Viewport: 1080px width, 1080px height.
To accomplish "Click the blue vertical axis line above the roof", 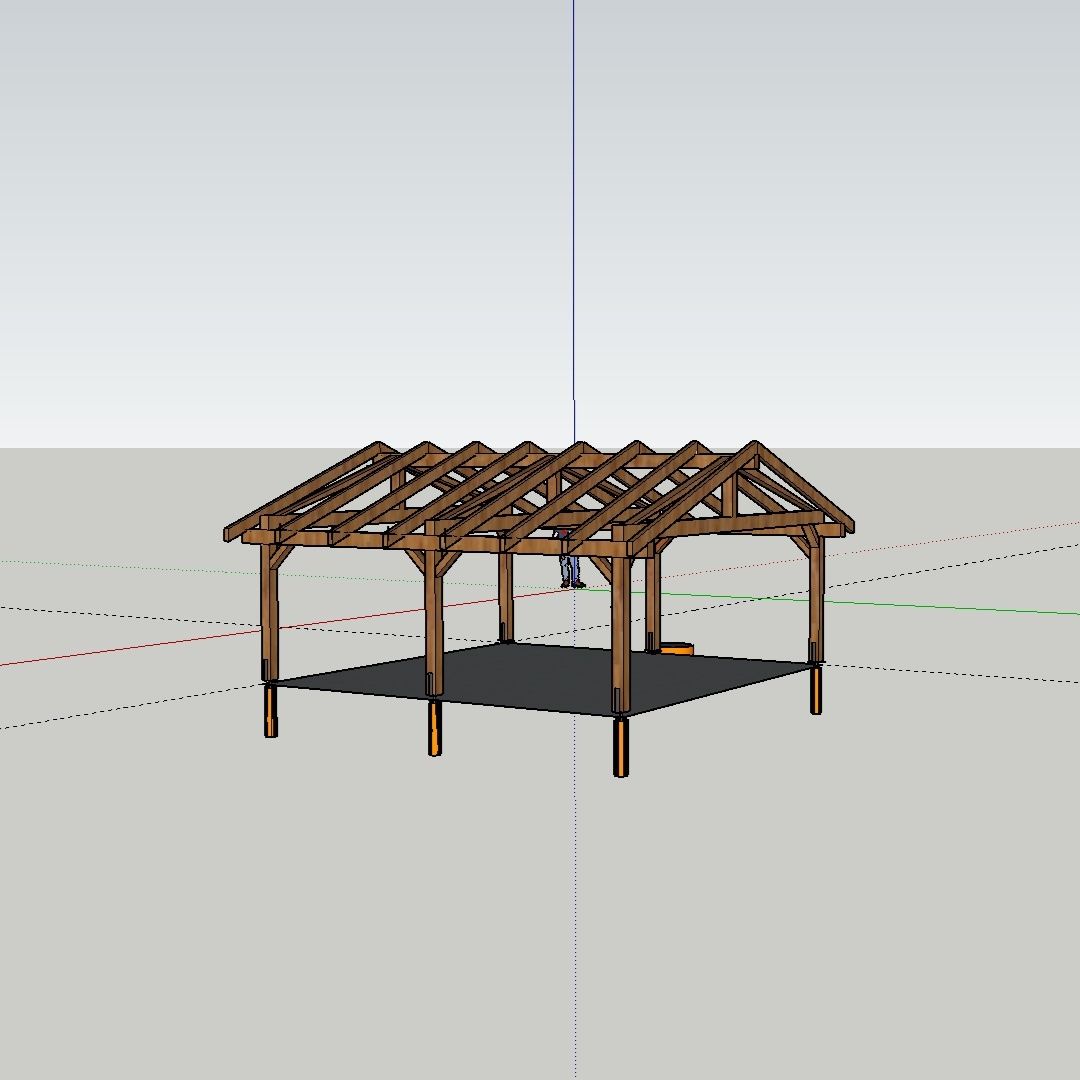I will [x=573, y=220].
